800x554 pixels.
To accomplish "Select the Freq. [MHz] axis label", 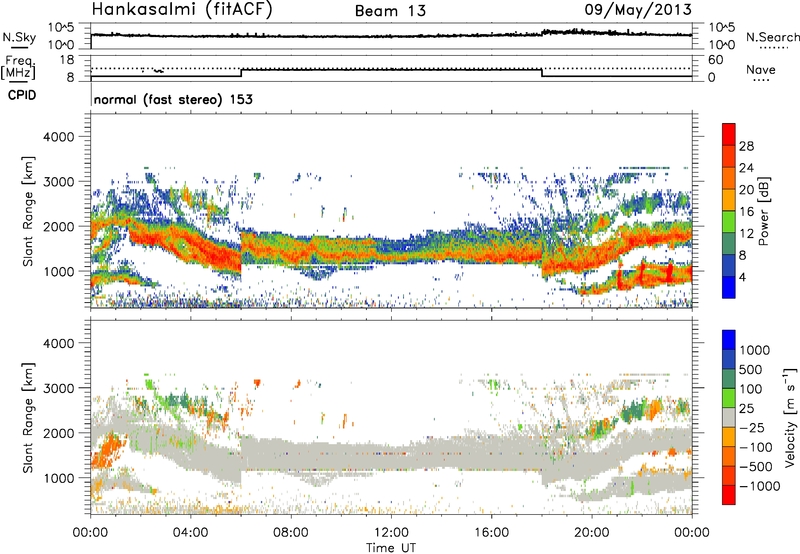I will click(19, 67).
